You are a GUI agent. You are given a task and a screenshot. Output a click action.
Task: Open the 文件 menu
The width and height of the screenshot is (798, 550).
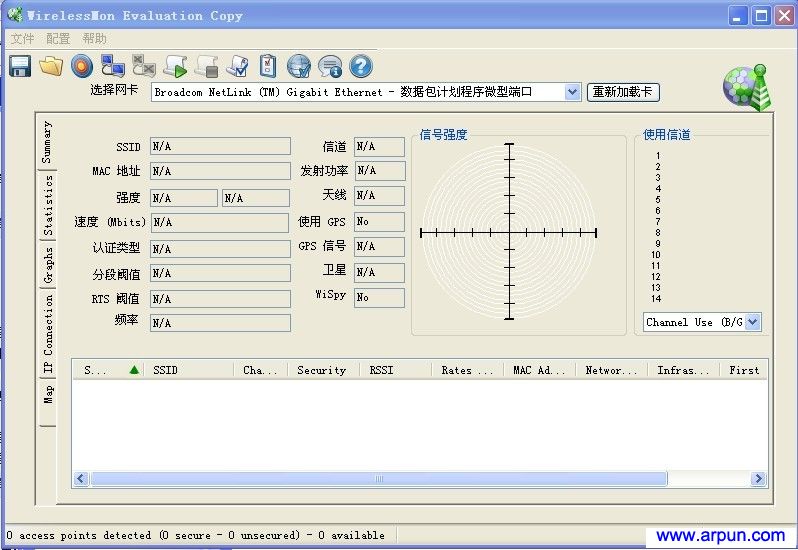(x=22, y=38)
